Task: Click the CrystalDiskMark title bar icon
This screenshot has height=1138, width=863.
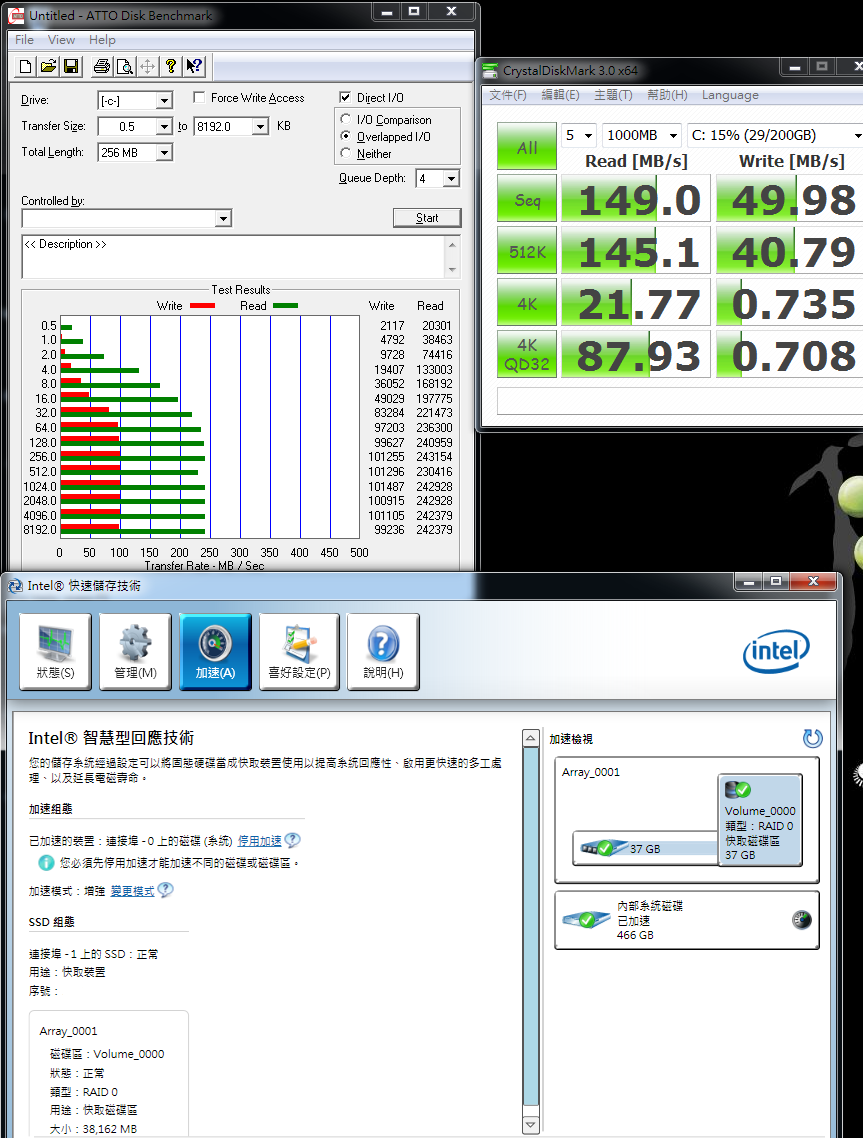Action: [x=491, y=70]
